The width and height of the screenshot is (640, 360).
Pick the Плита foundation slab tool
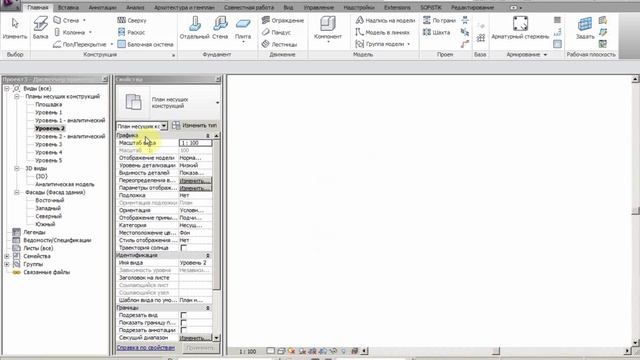tap(243, 28)
